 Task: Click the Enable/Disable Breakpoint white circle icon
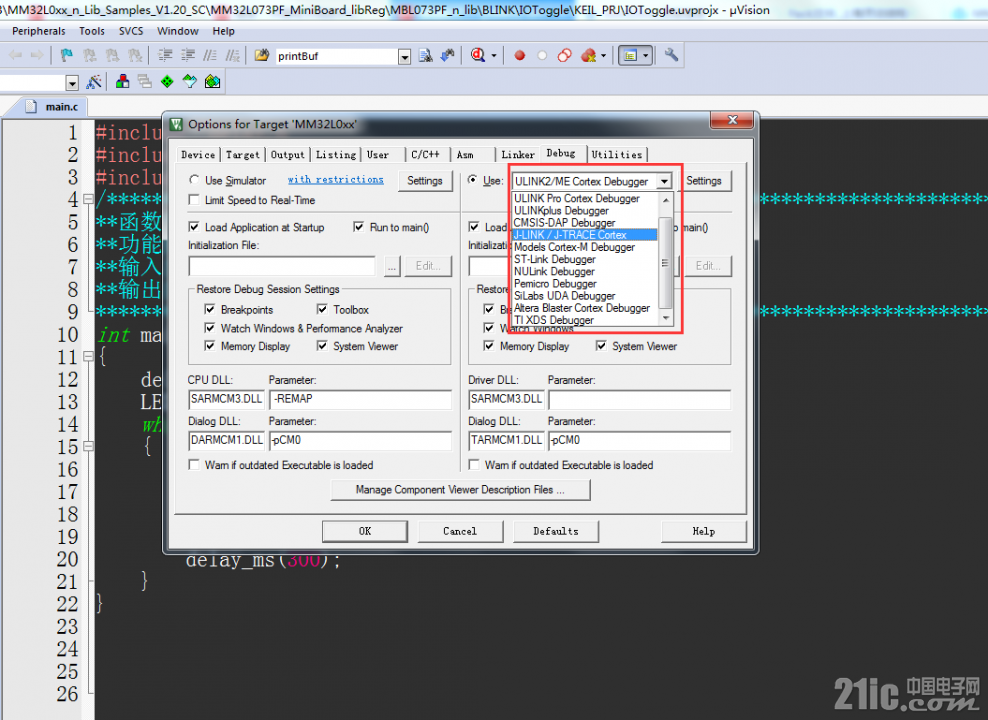[x=542, y=55]
